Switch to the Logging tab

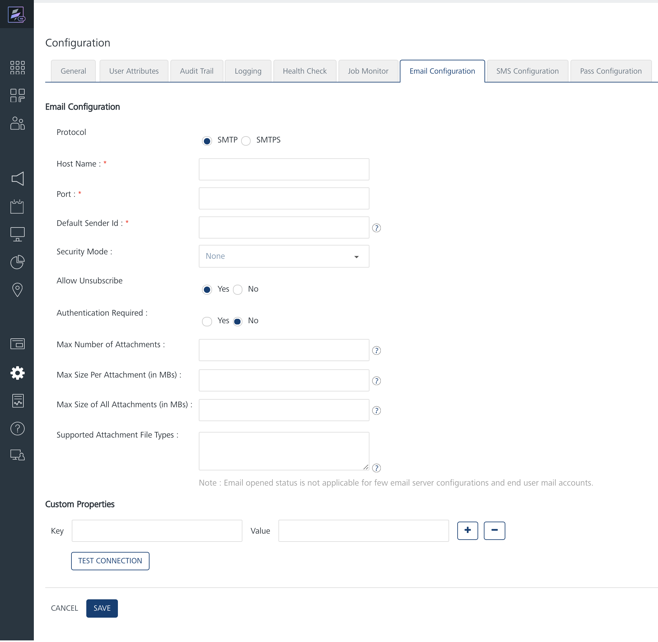pos(248,71)
